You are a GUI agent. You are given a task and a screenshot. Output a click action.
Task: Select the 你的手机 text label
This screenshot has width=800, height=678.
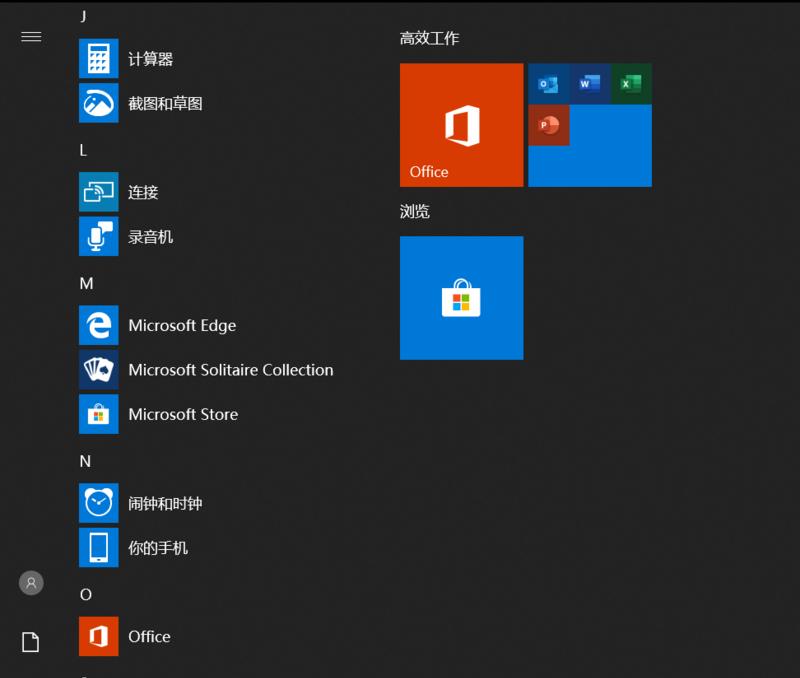pos(158,548)
